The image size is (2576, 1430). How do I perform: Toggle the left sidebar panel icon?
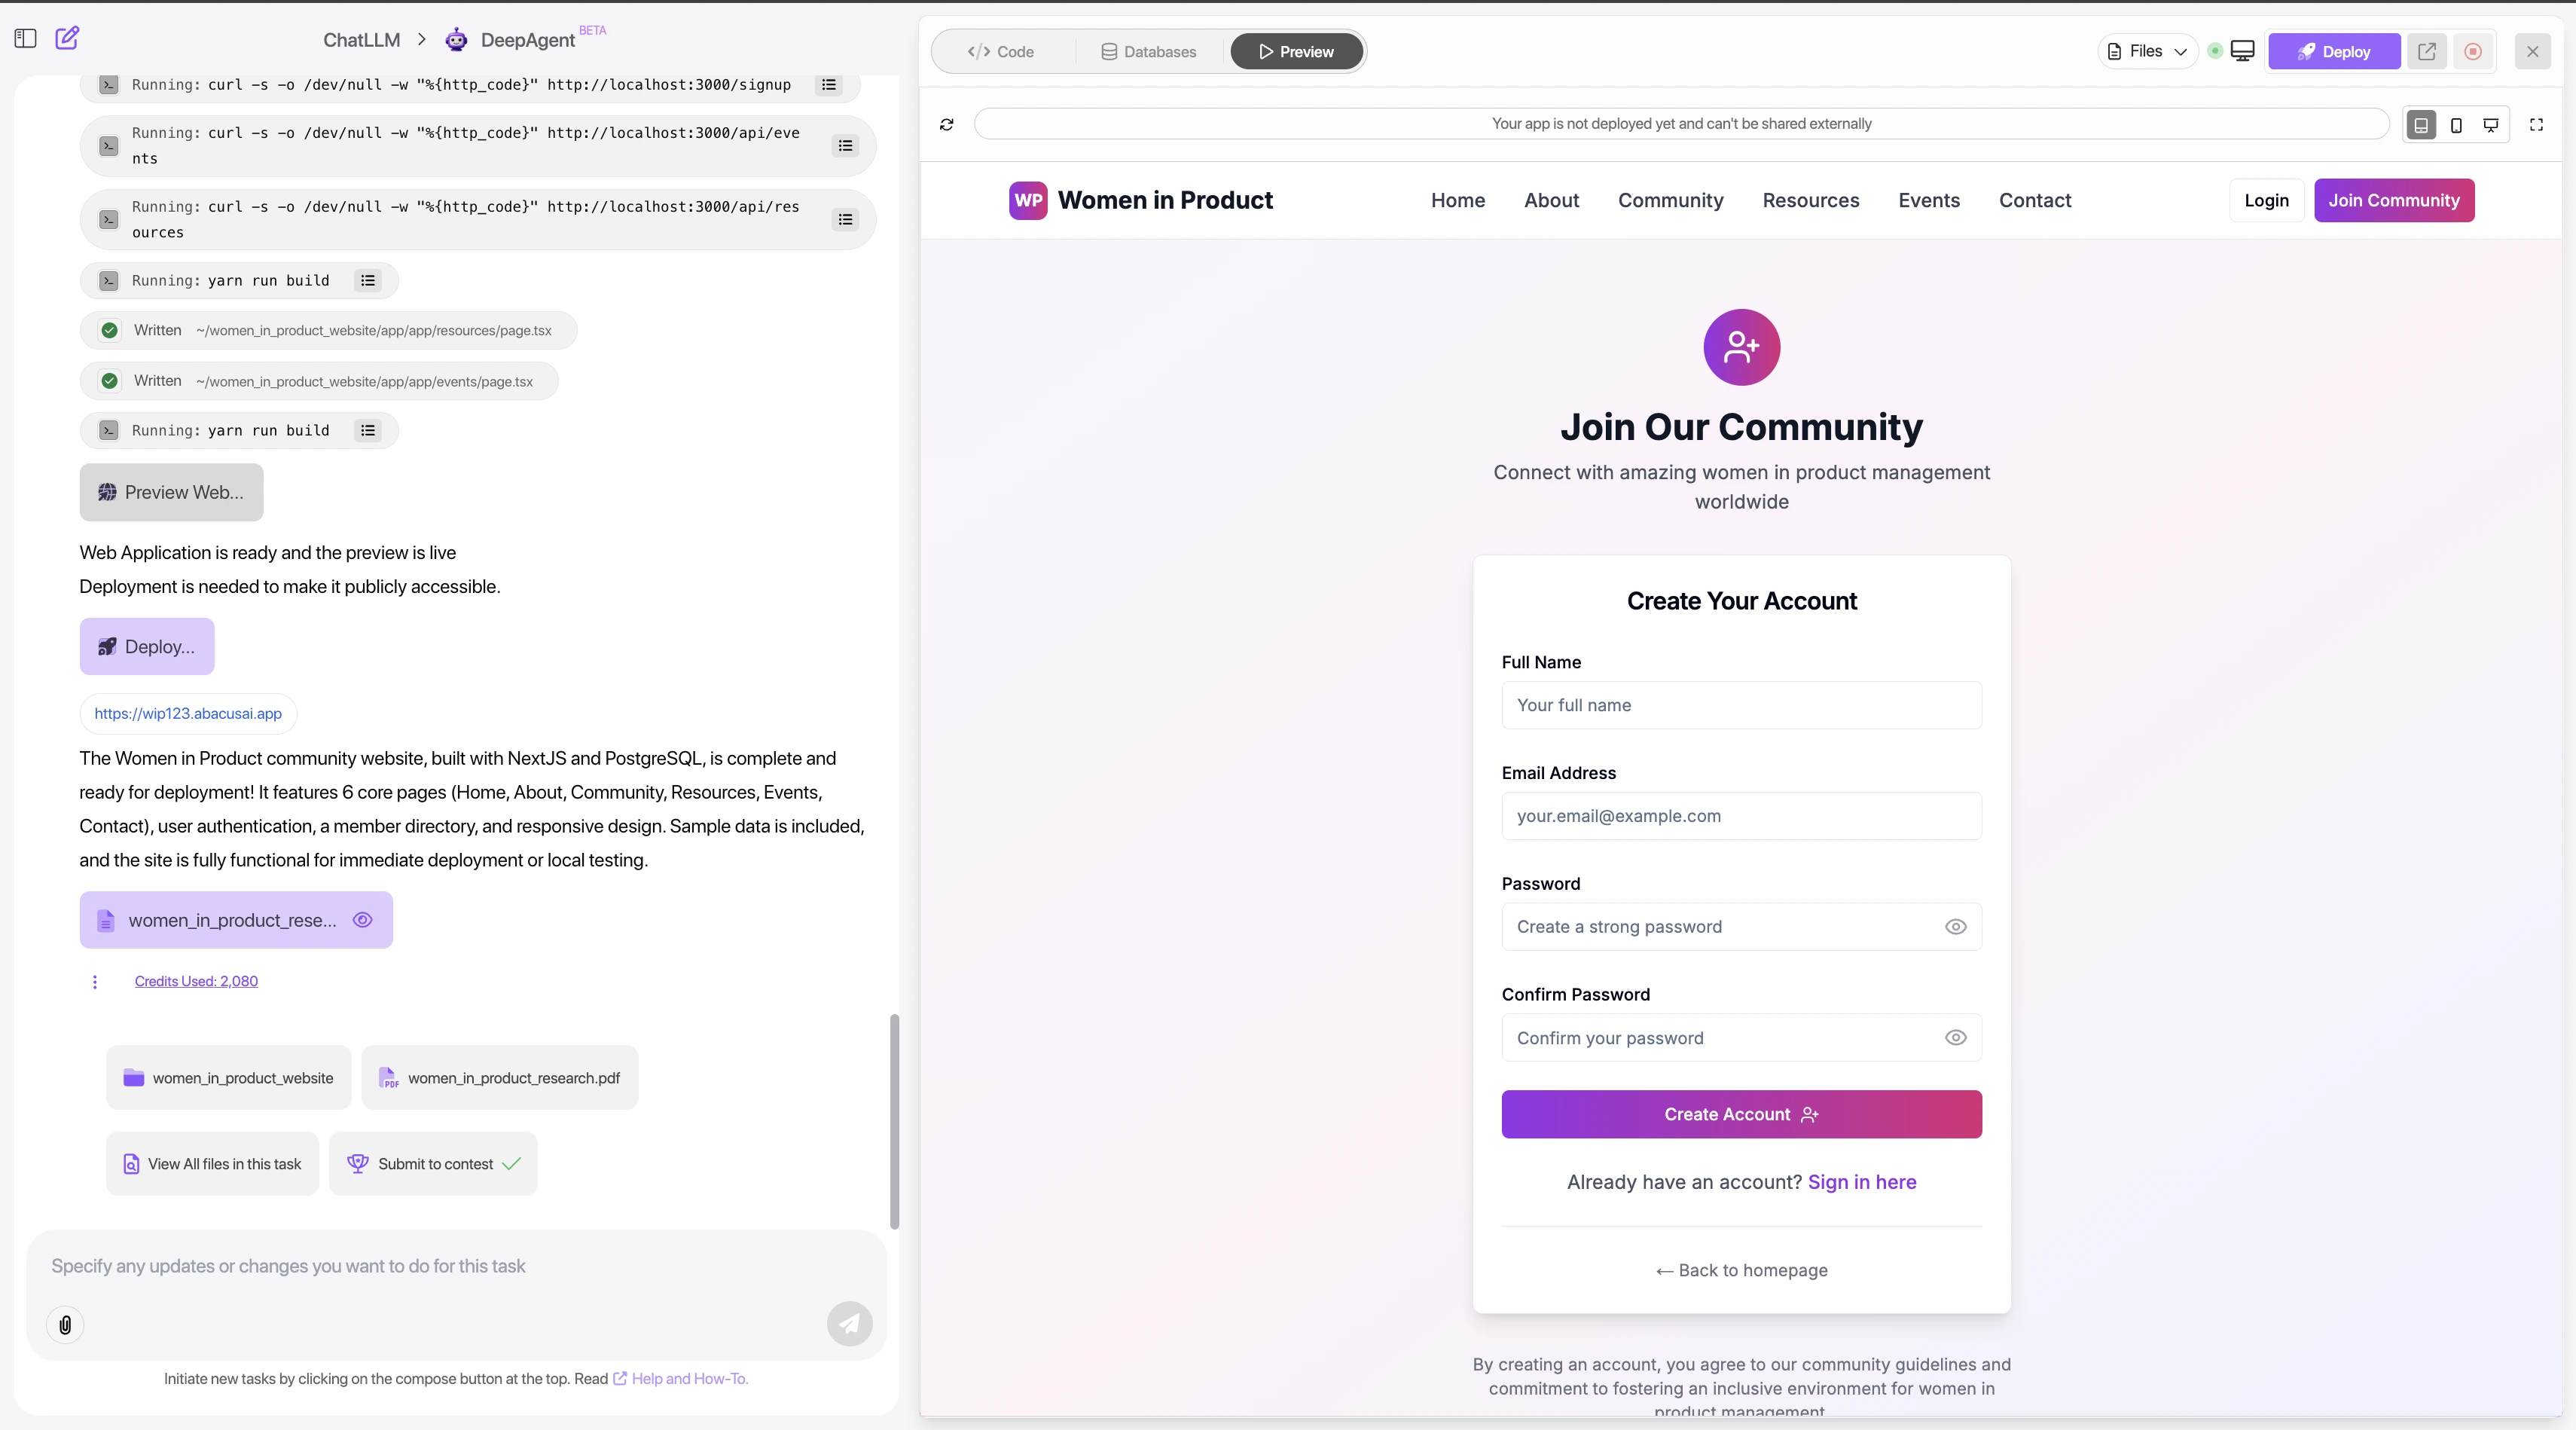point(26,38)
